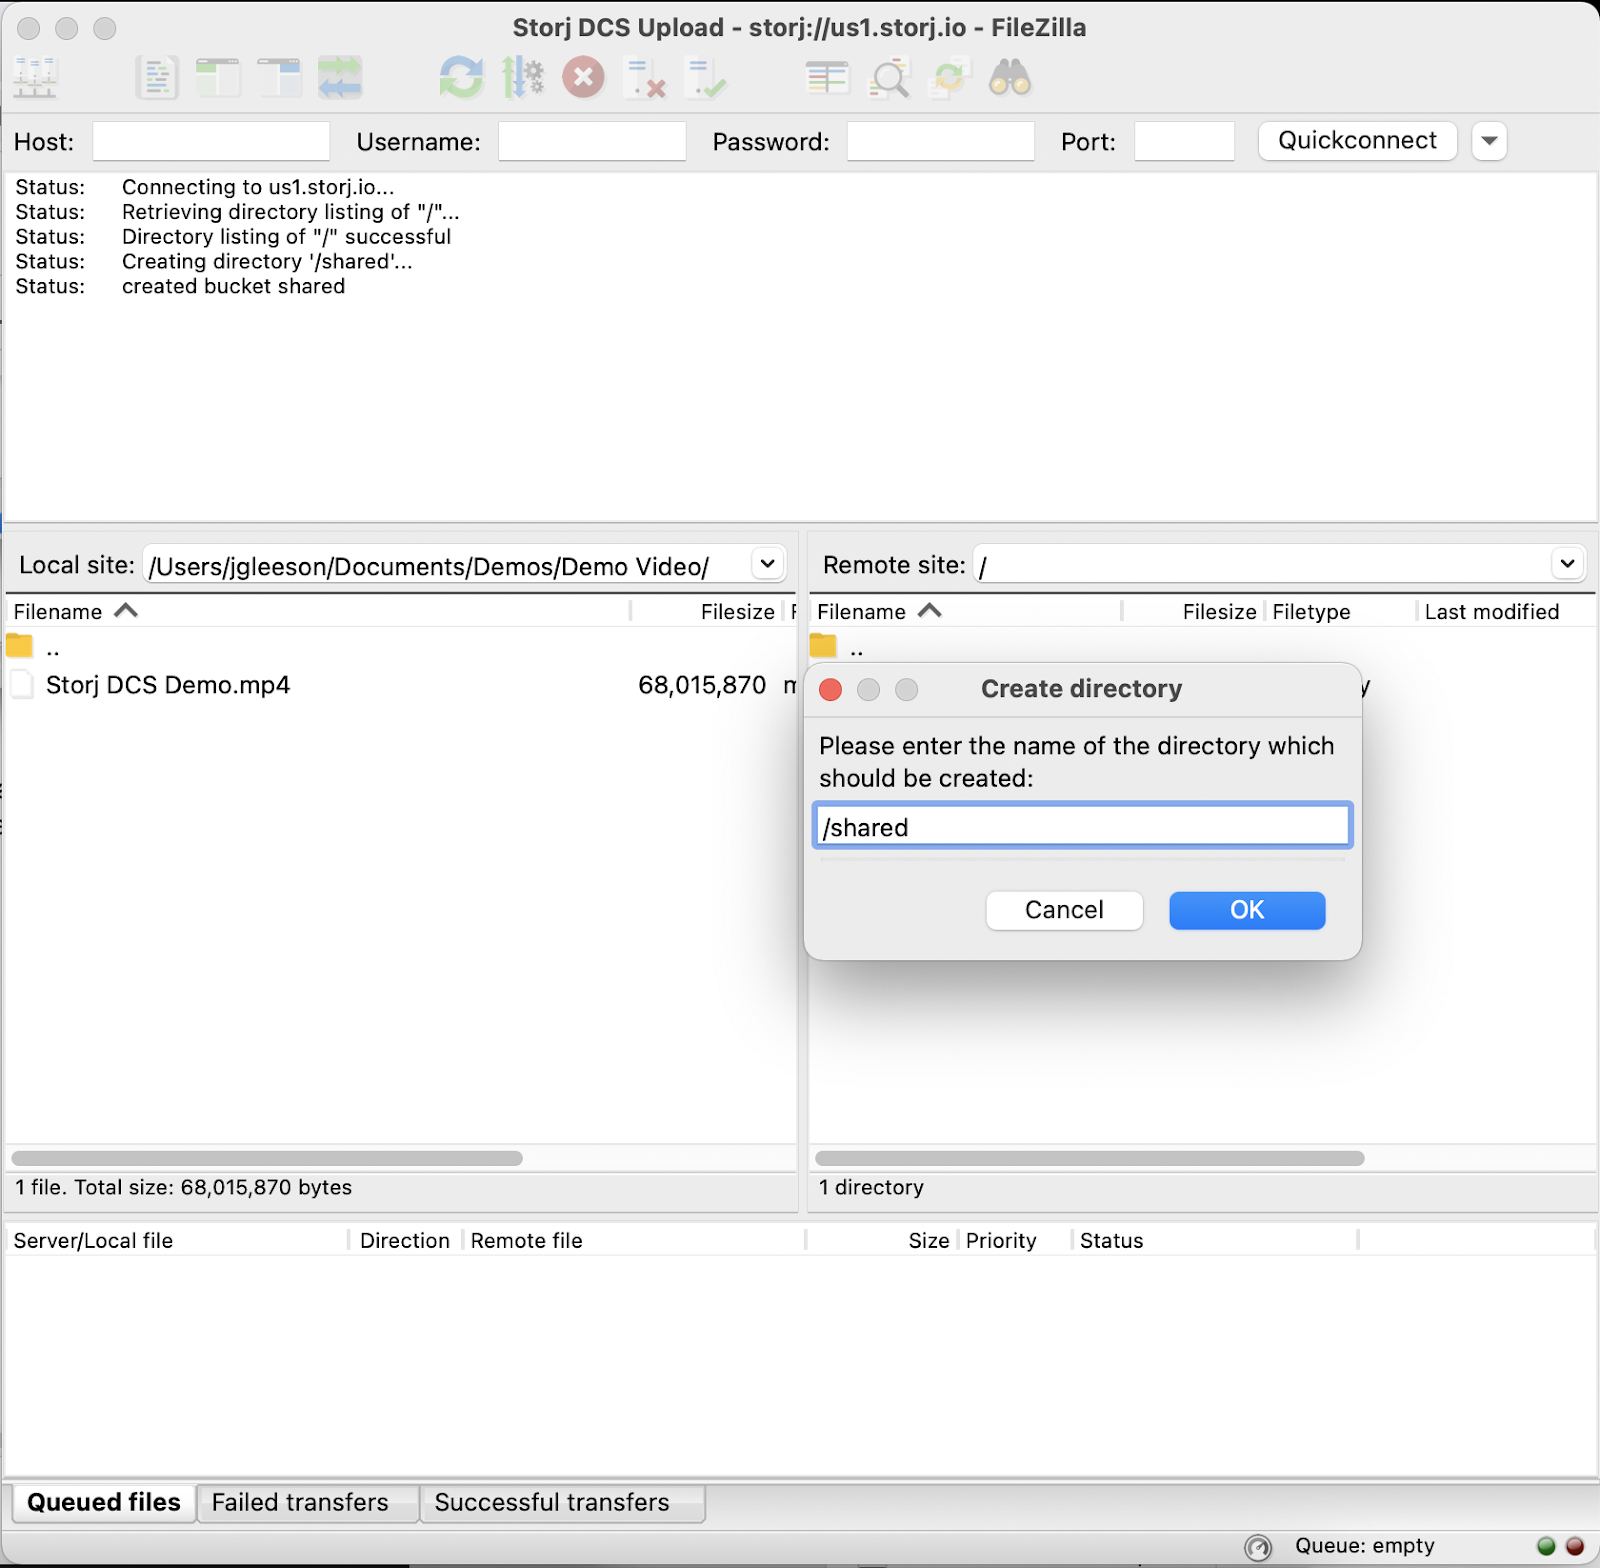Click the 'Connecting to us1.storj.io...' log line
Viewport: 1600px width, 1568px height.
point(258,187)
